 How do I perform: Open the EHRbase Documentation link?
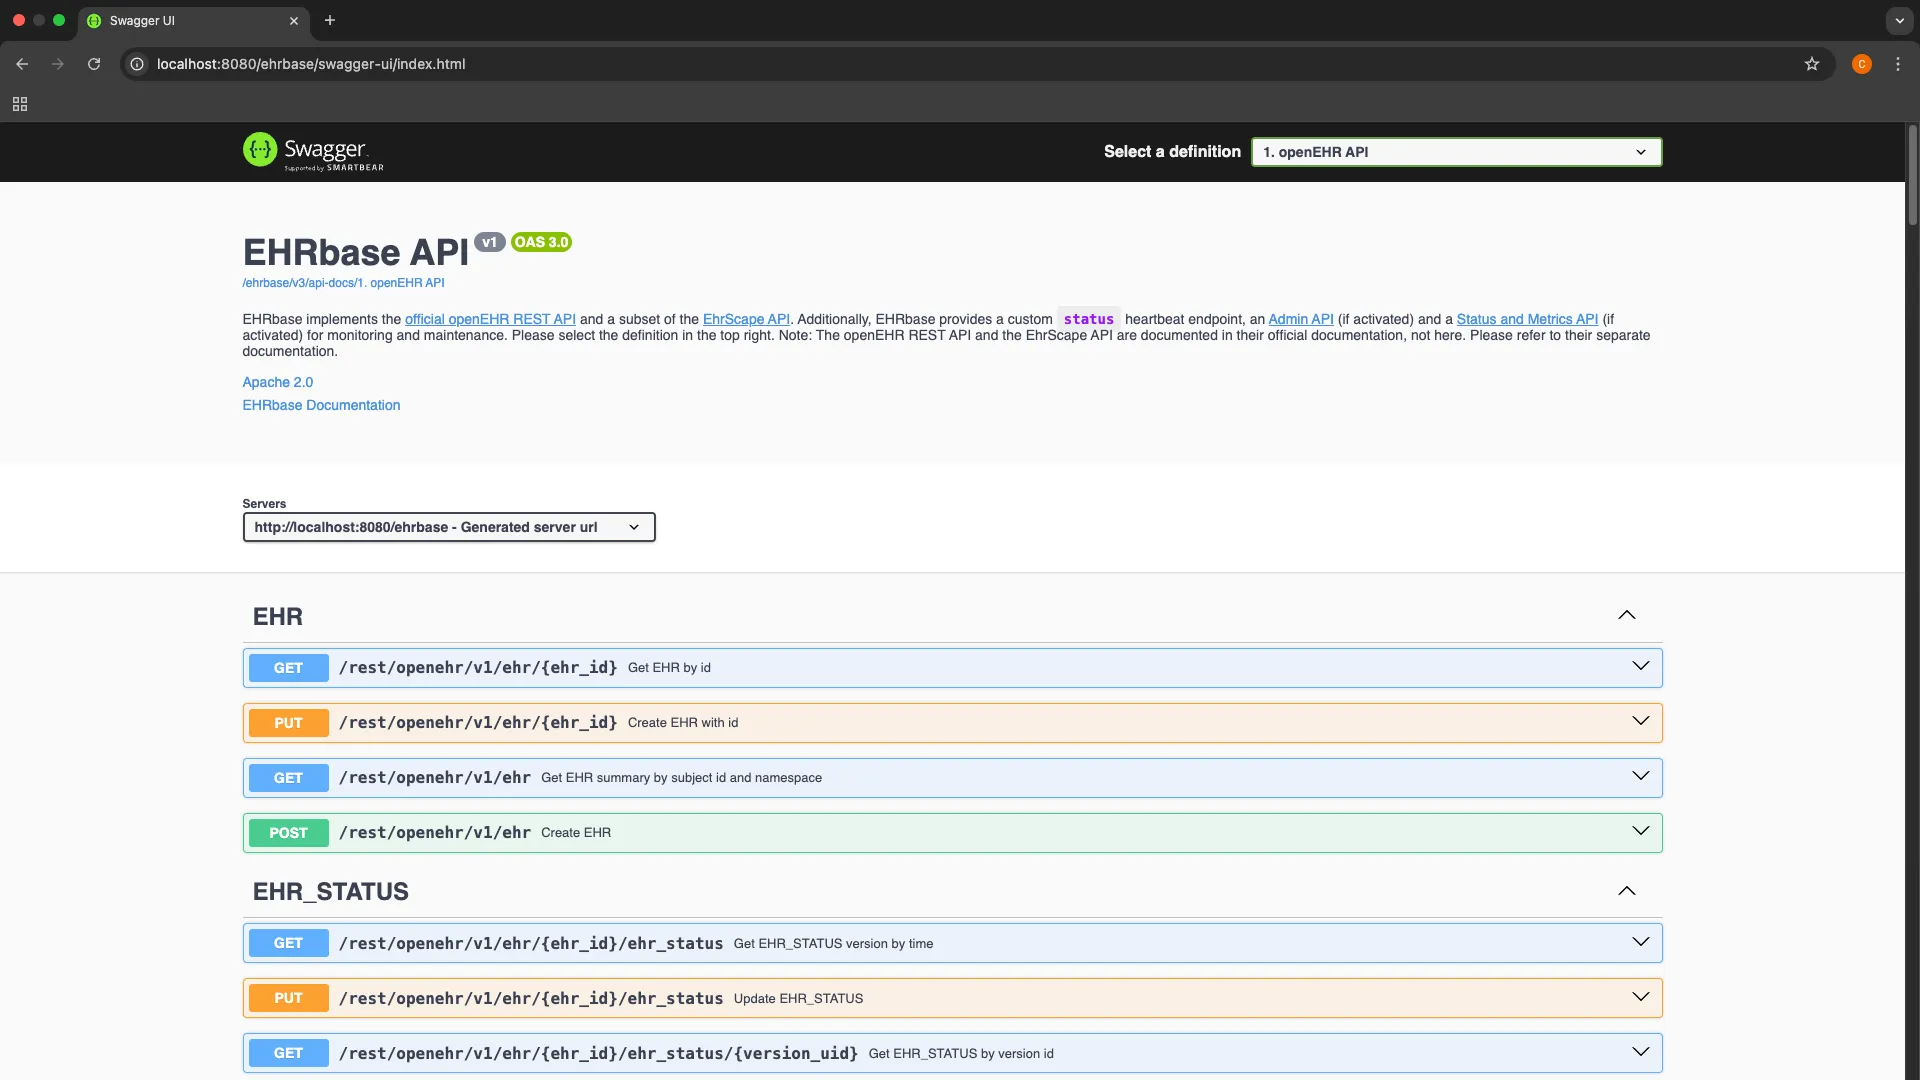click(320, 405)
